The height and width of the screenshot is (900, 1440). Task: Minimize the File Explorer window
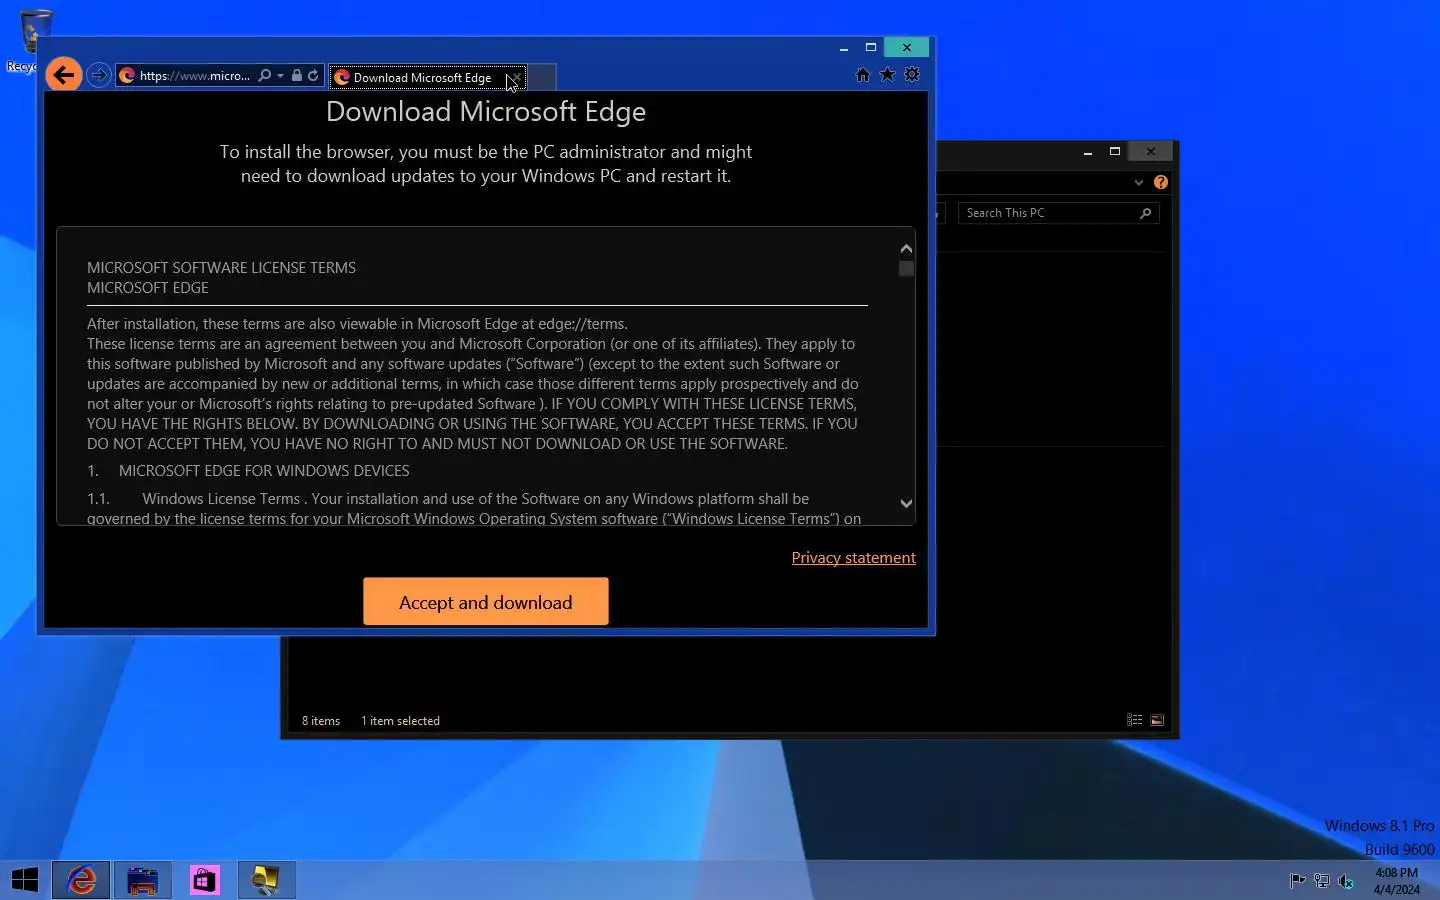(x=1088, y=152)
